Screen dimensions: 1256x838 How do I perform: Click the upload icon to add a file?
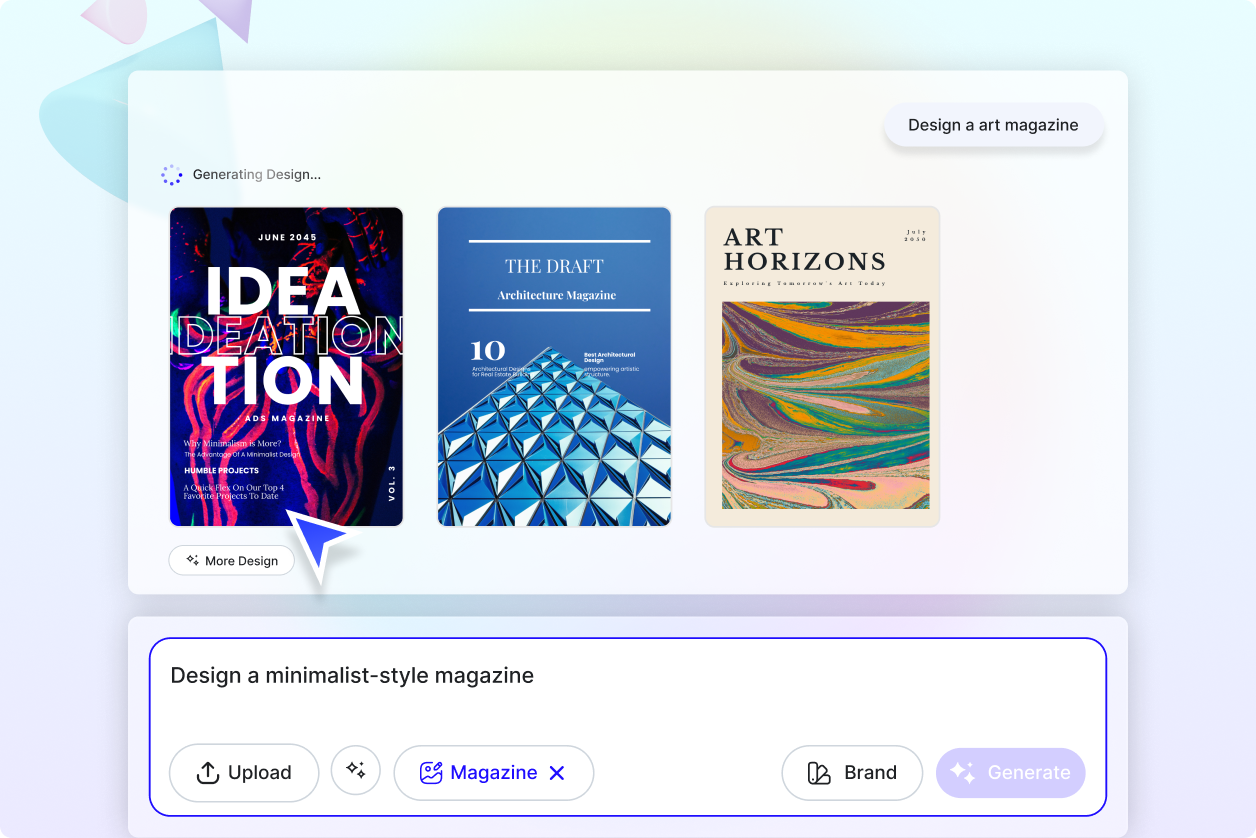[207, 772]
